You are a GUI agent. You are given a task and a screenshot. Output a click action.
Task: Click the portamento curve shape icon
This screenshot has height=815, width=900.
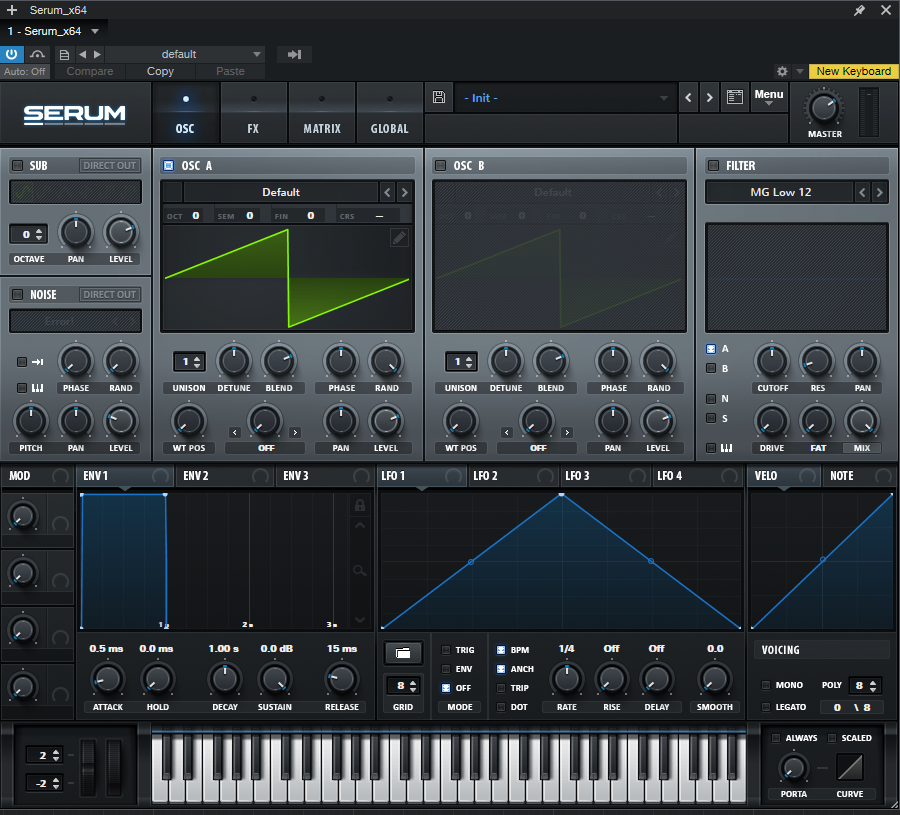coord(849,767)
